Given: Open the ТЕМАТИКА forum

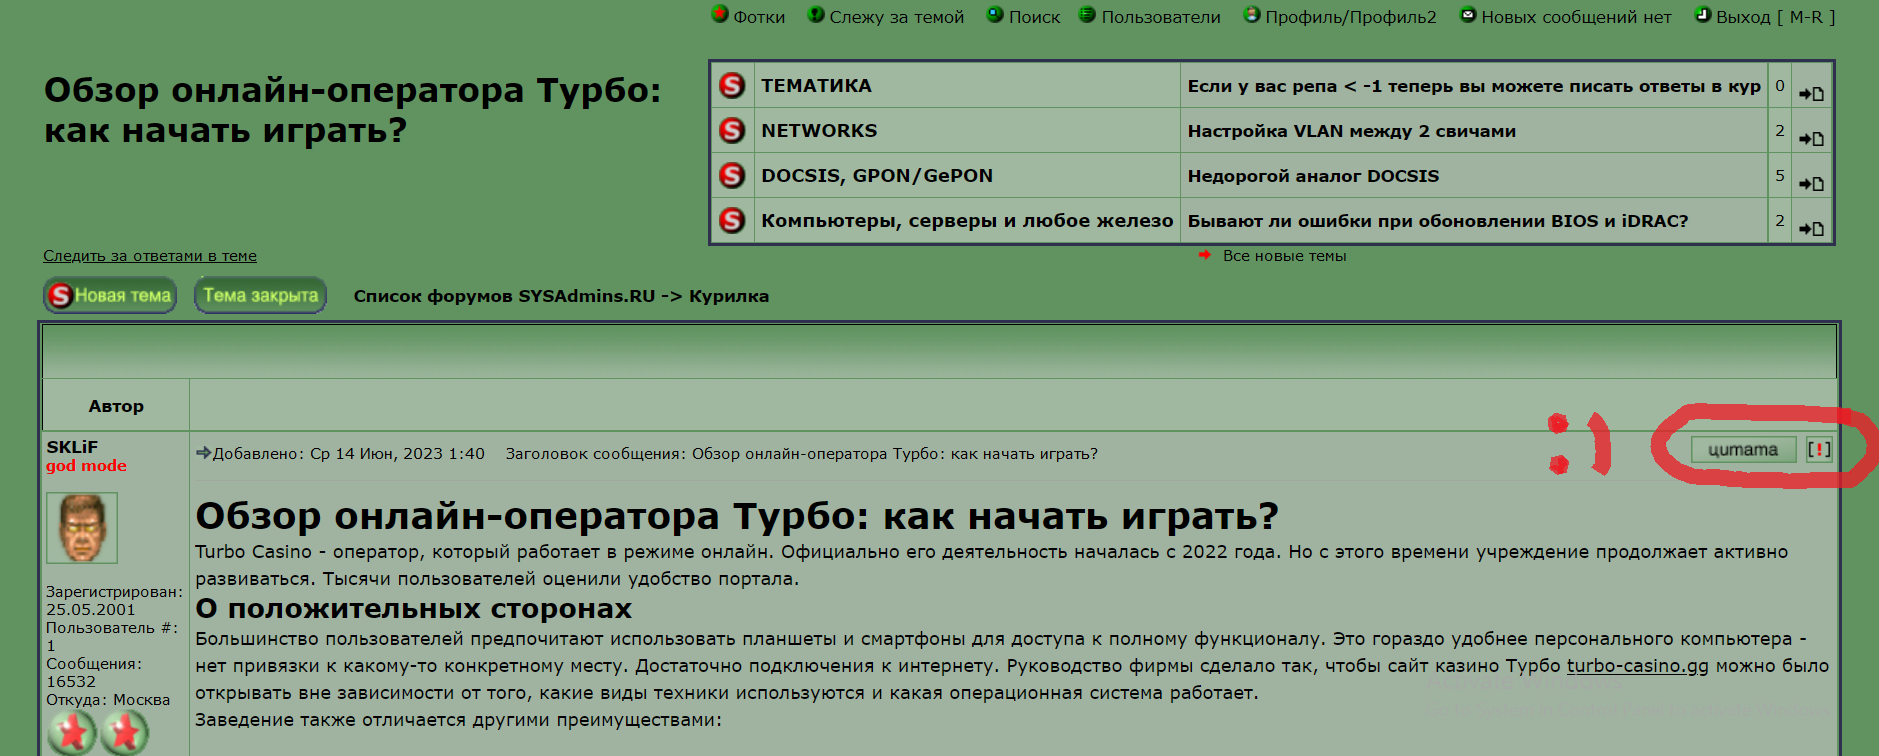Looking at the screenshot, I should [816, 86].
